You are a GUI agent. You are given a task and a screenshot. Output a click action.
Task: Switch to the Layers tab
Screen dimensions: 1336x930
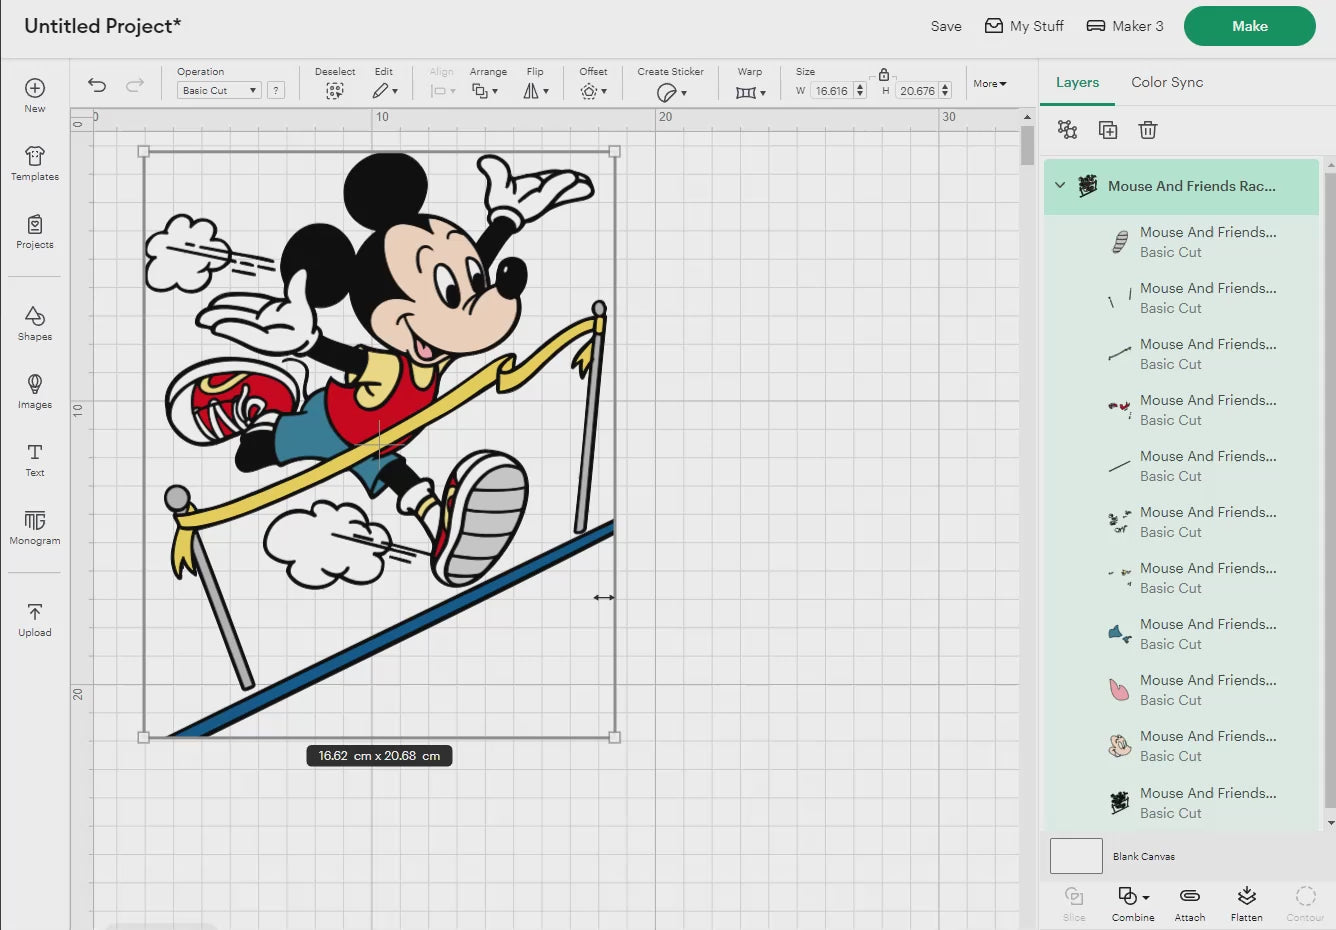(x=1077, y=82)
